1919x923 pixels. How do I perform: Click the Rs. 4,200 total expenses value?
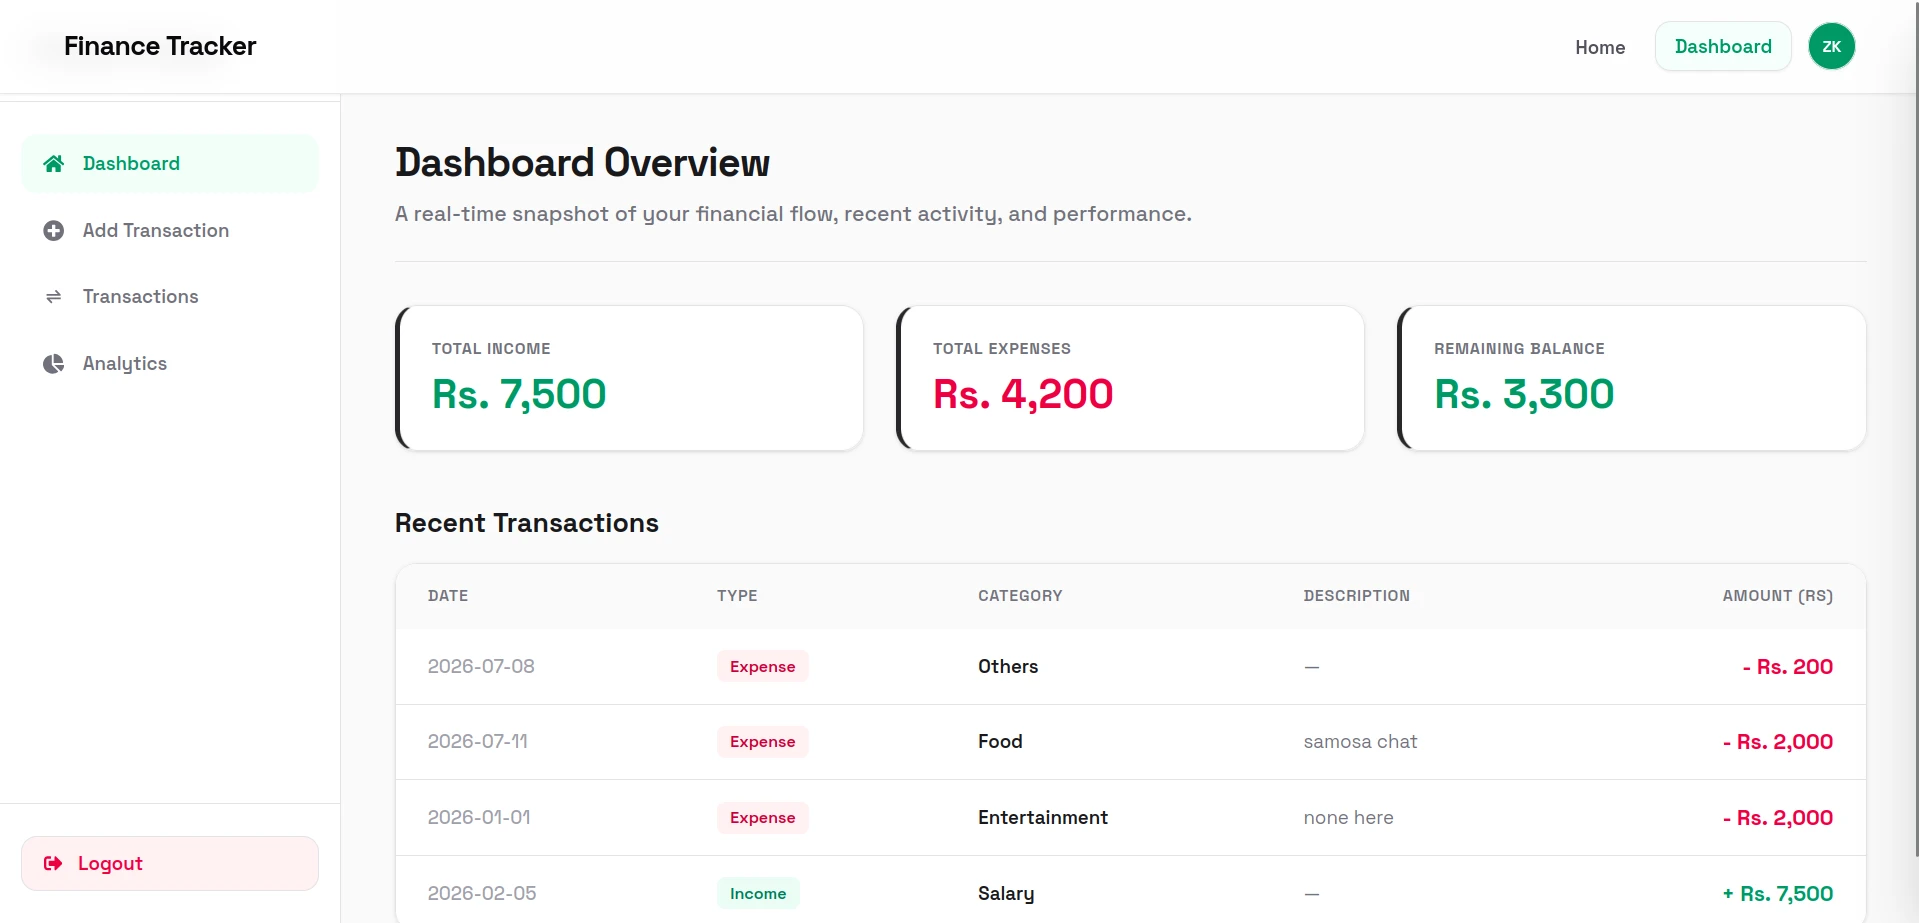pyautogui.click(x=1023, y=394)
